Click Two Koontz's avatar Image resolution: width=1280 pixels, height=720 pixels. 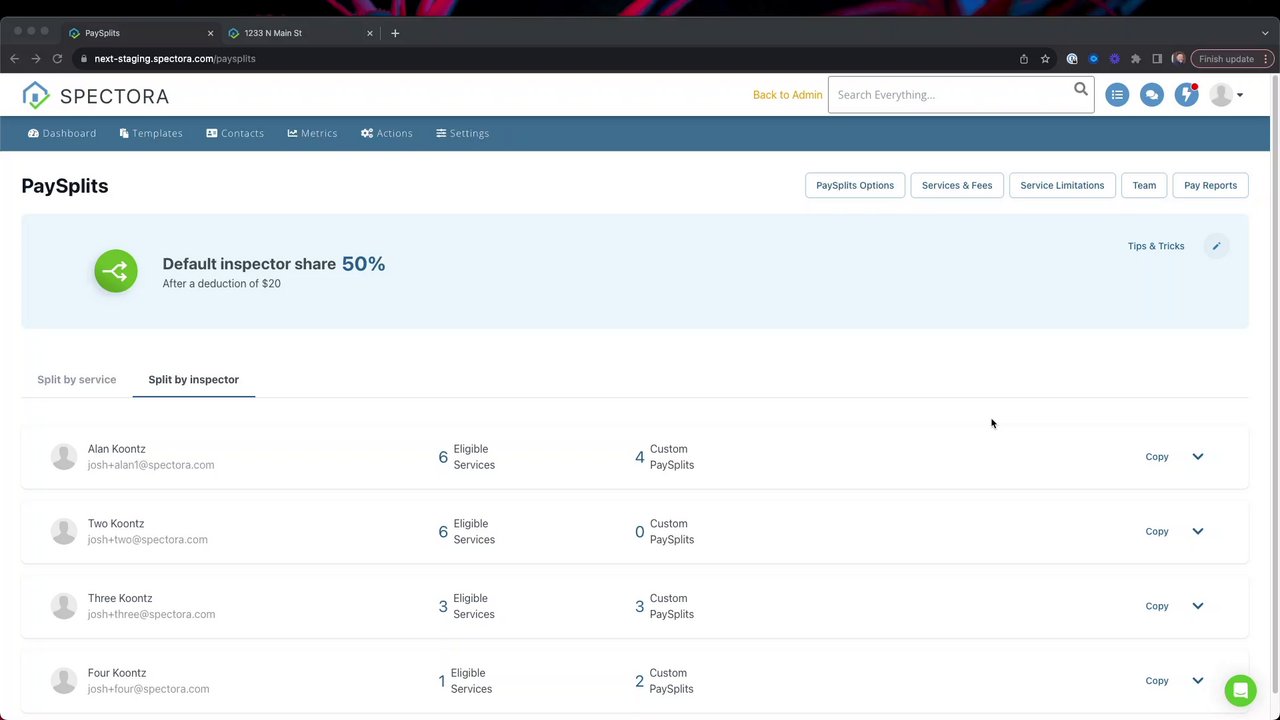pos(64,532)
